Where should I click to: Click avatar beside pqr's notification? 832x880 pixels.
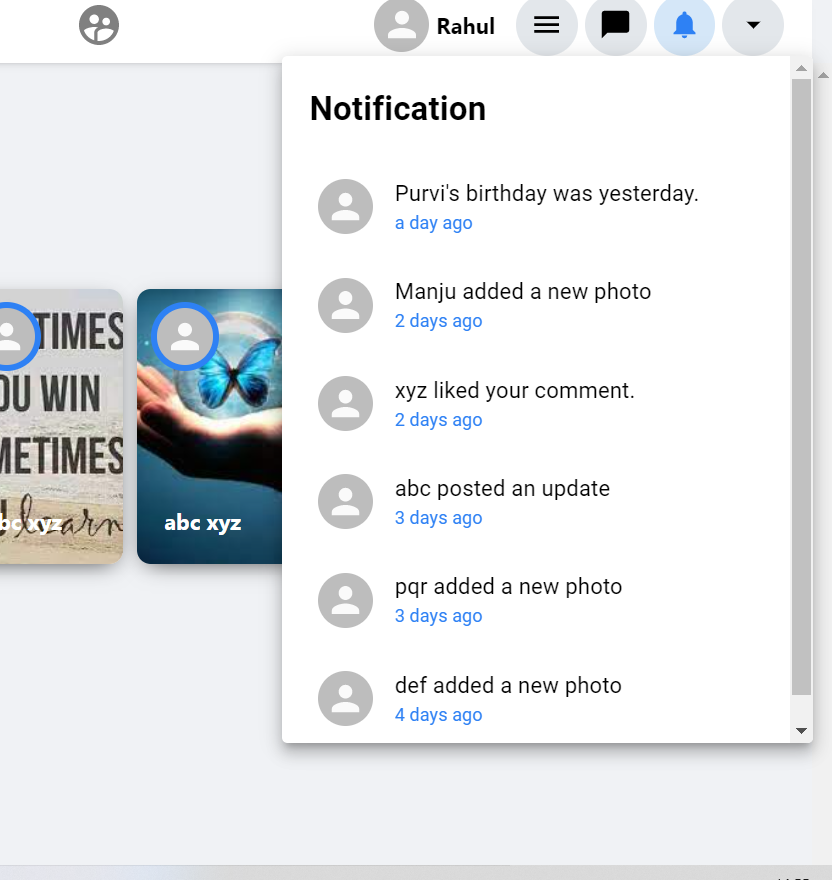pos(345,601)
